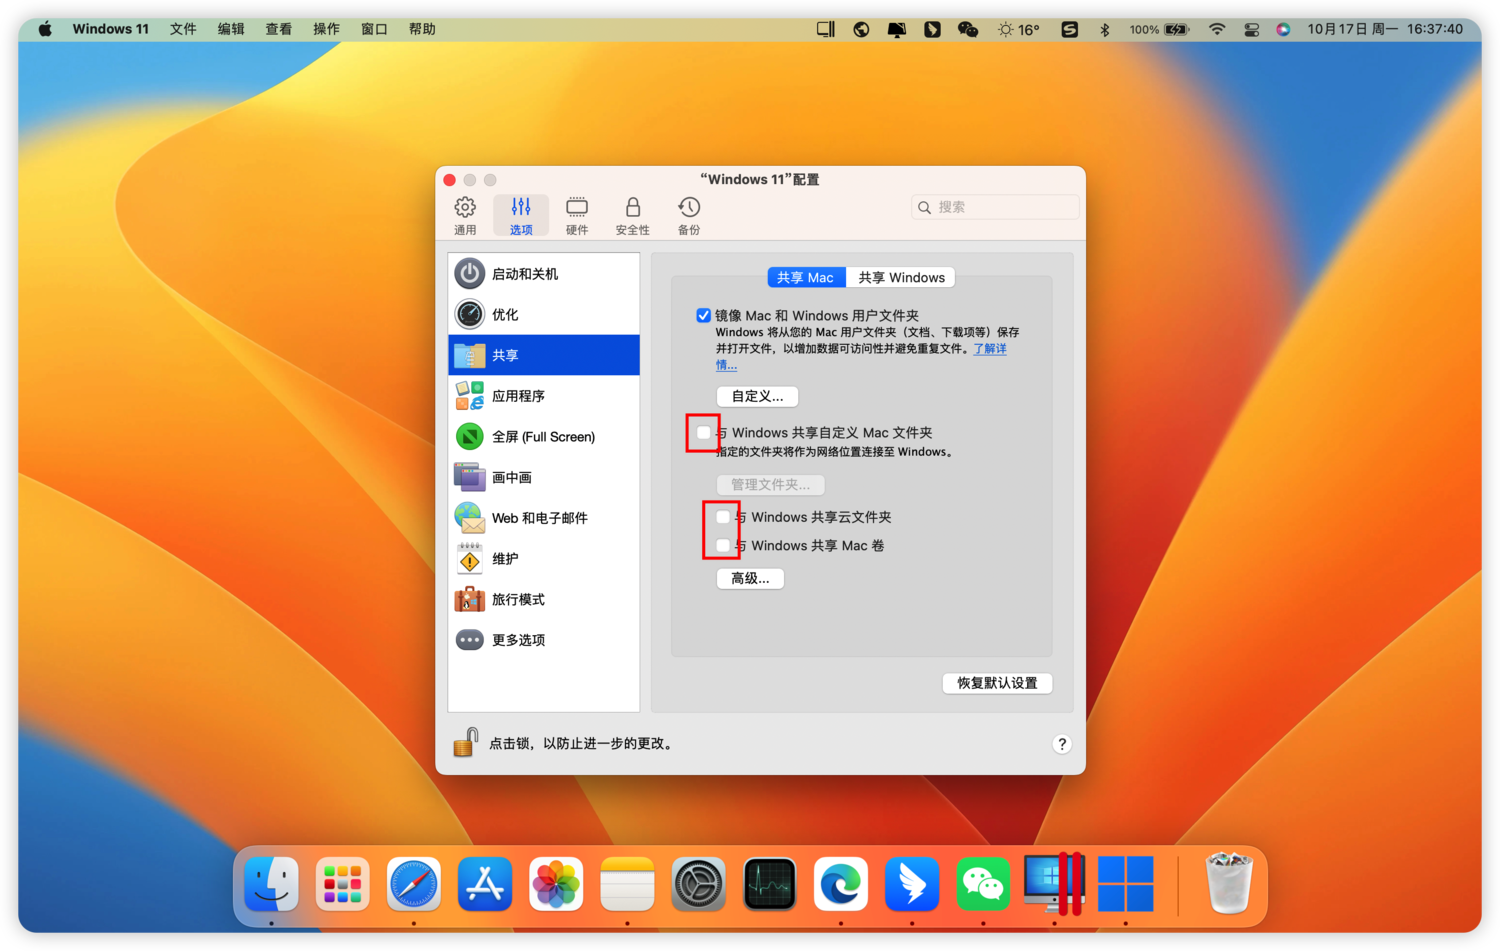The width and height of the screenshot is (1500, 951).
Task: Click the padlock icon to prevent changes
Action: tap(465, 743)
